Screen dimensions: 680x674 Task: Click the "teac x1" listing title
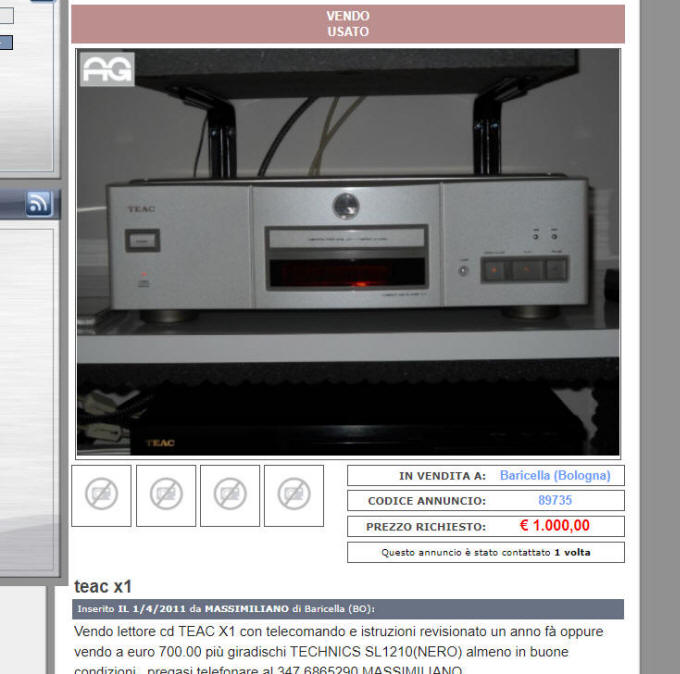click(x=103, y=587)
